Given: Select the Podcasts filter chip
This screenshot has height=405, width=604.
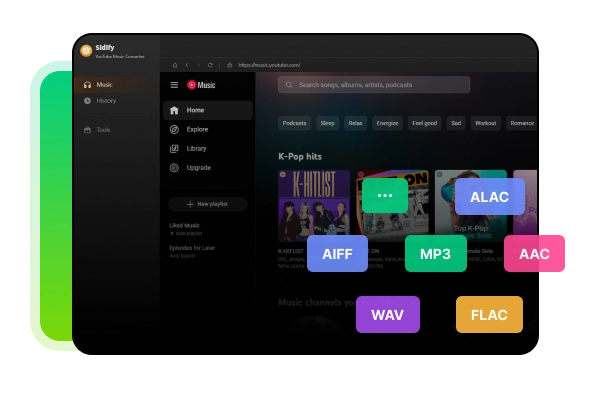Looking at the screenshot, I should (295, 123).
